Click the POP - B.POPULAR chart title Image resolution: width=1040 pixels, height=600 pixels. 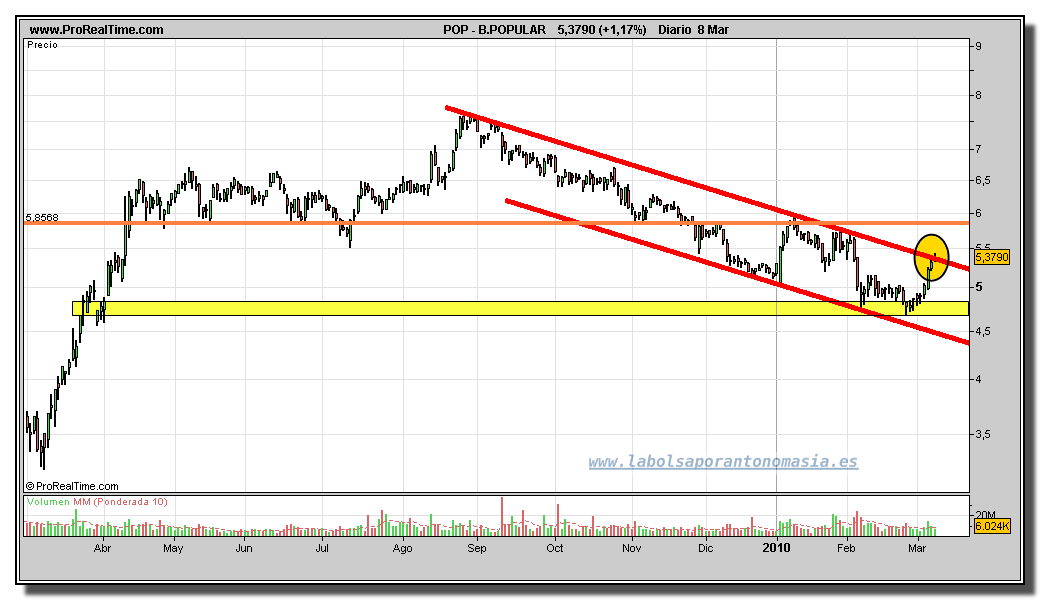click(494, 30)
